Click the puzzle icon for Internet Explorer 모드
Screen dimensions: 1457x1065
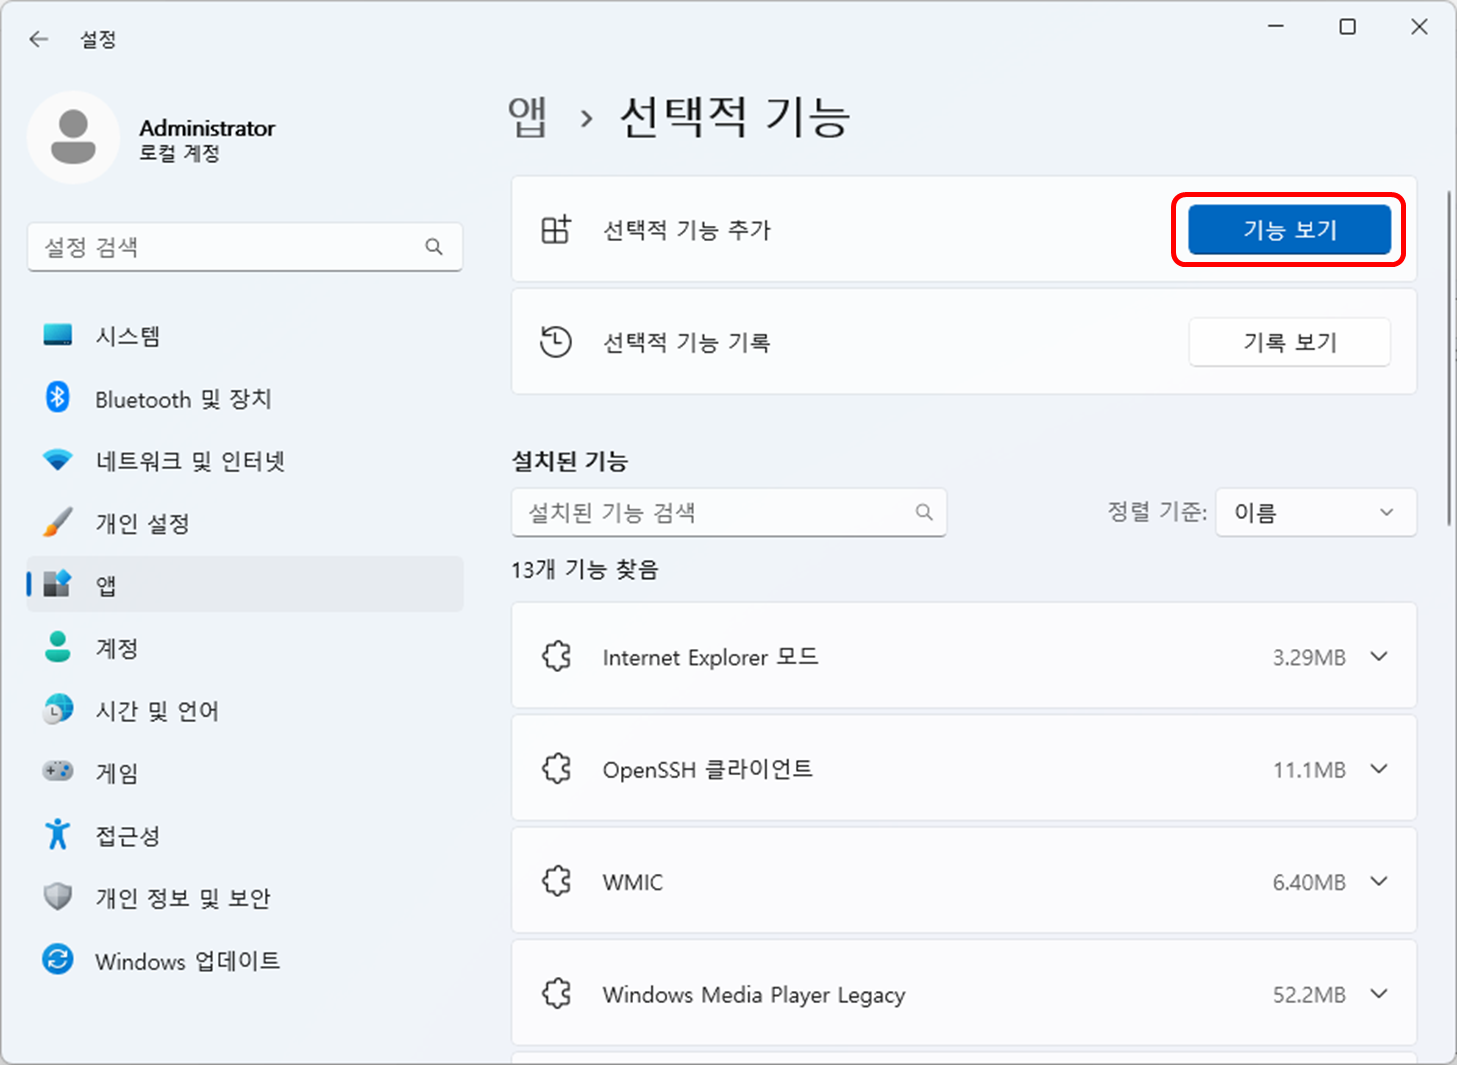tap(557, 657)
